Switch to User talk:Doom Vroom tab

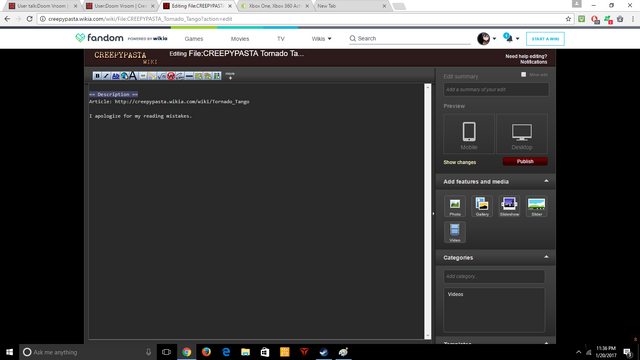click(42, 6)
